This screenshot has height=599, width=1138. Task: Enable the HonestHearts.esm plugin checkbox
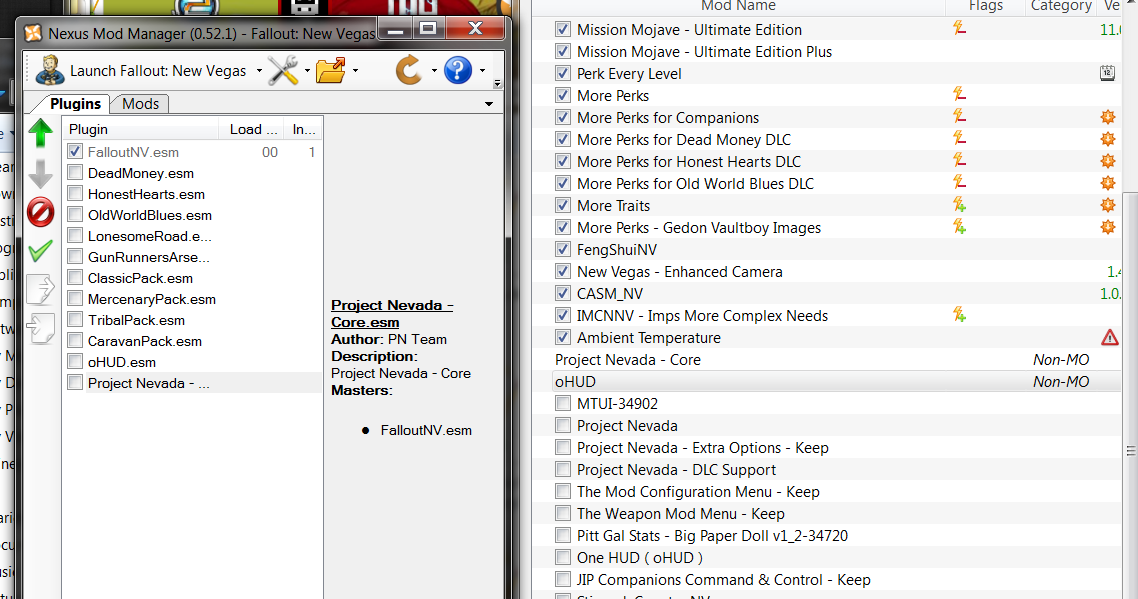click(x=75, y=193)
